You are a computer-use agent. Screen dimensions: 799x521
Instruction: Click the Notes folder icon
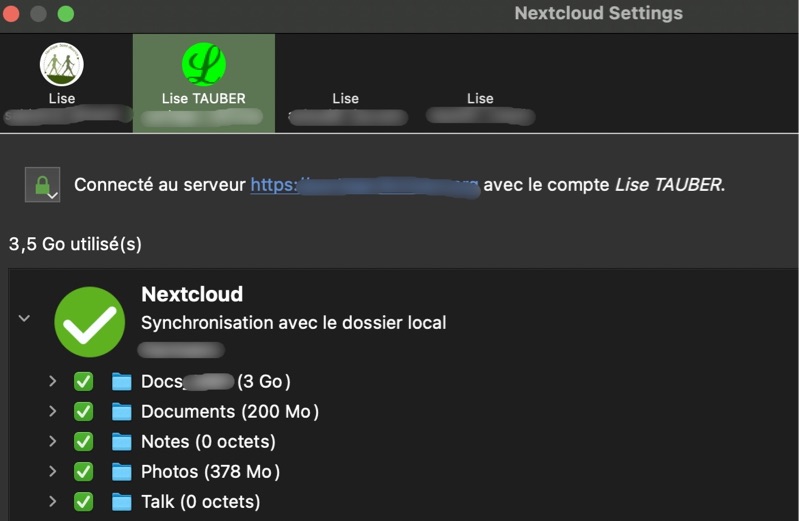122,441
